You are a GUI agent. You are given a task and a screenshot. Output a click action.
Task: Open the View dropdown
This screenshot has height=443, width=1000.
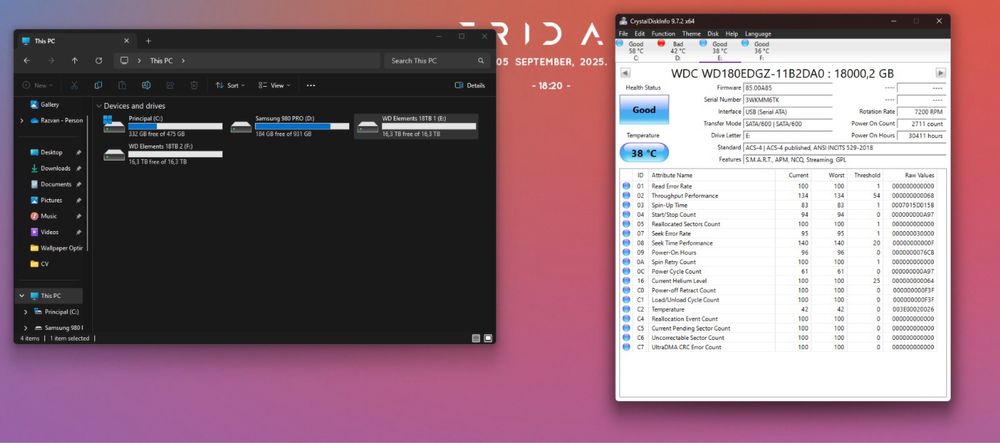coord(274,85)
